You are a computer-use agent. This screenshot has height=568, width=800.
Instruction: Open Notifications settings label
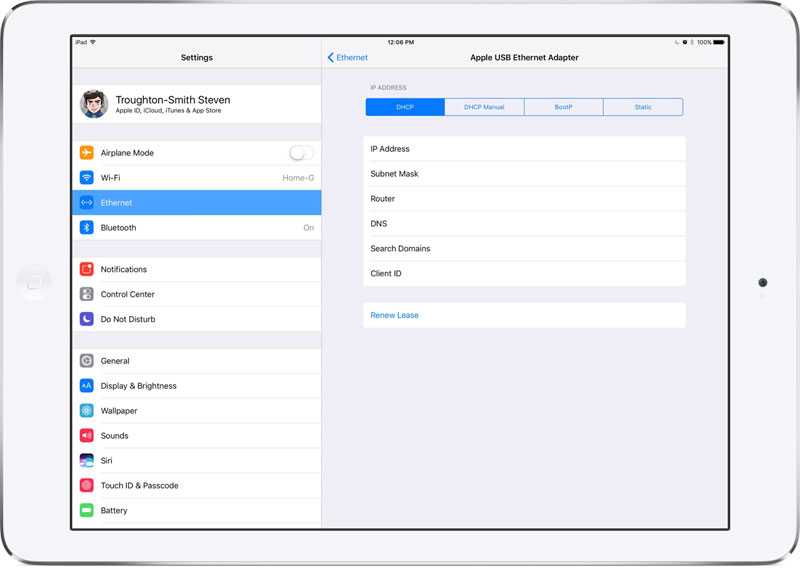[123, 269]
